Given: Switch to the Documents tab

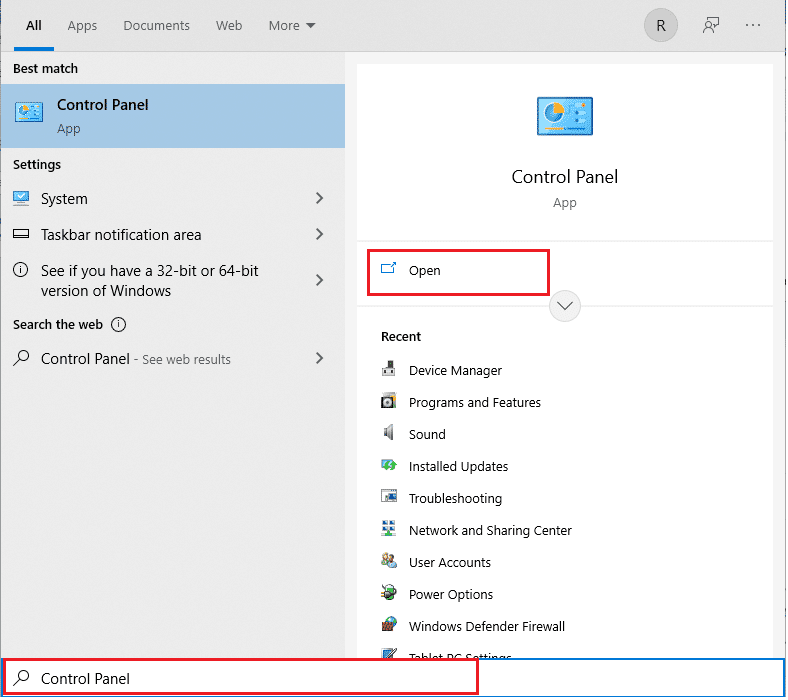Looking at the screenshot, I should (x=157, y=26).
